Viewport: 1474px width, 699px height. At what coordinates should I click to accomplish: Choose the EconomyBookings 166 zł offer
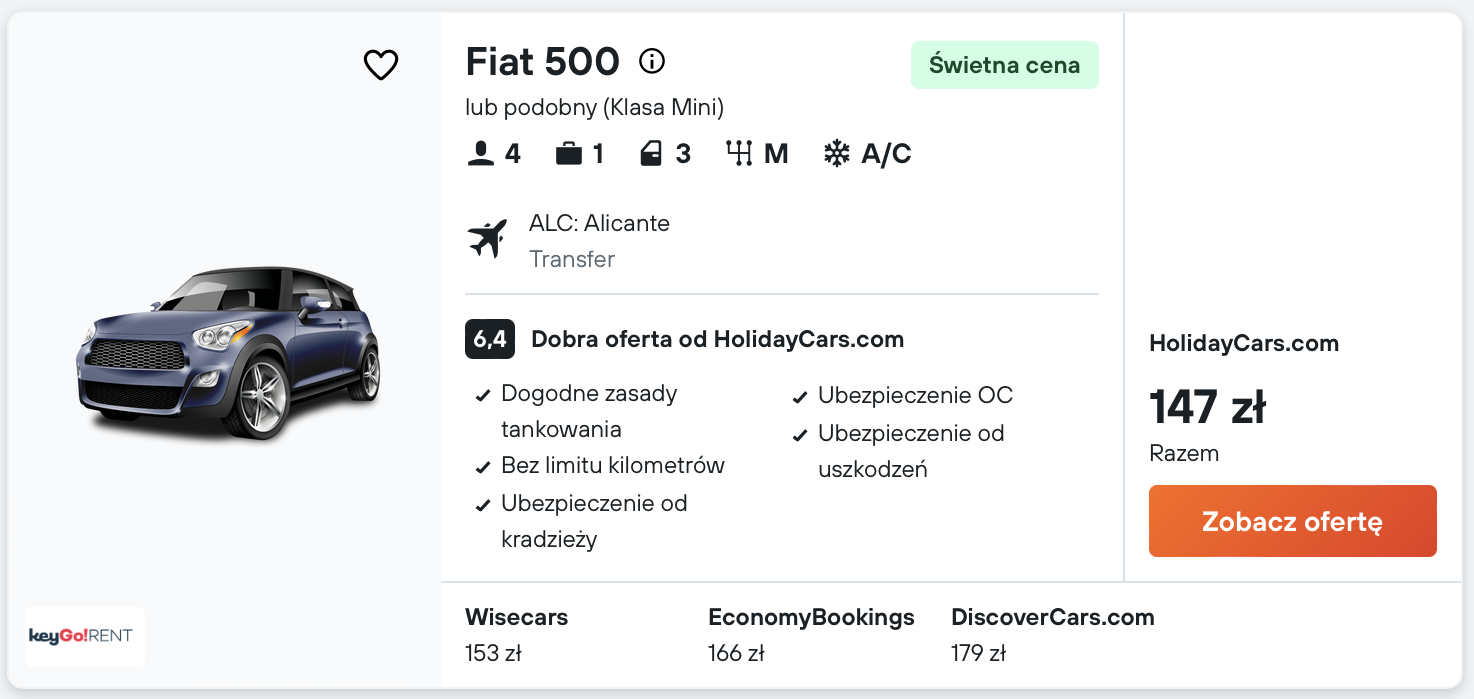coord(811,635)
